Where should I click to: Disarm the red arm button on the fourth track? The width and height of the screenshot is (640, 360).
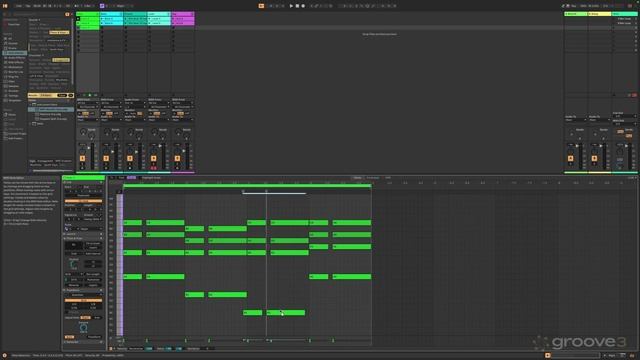pyautogui.click(x=153, y=168)
